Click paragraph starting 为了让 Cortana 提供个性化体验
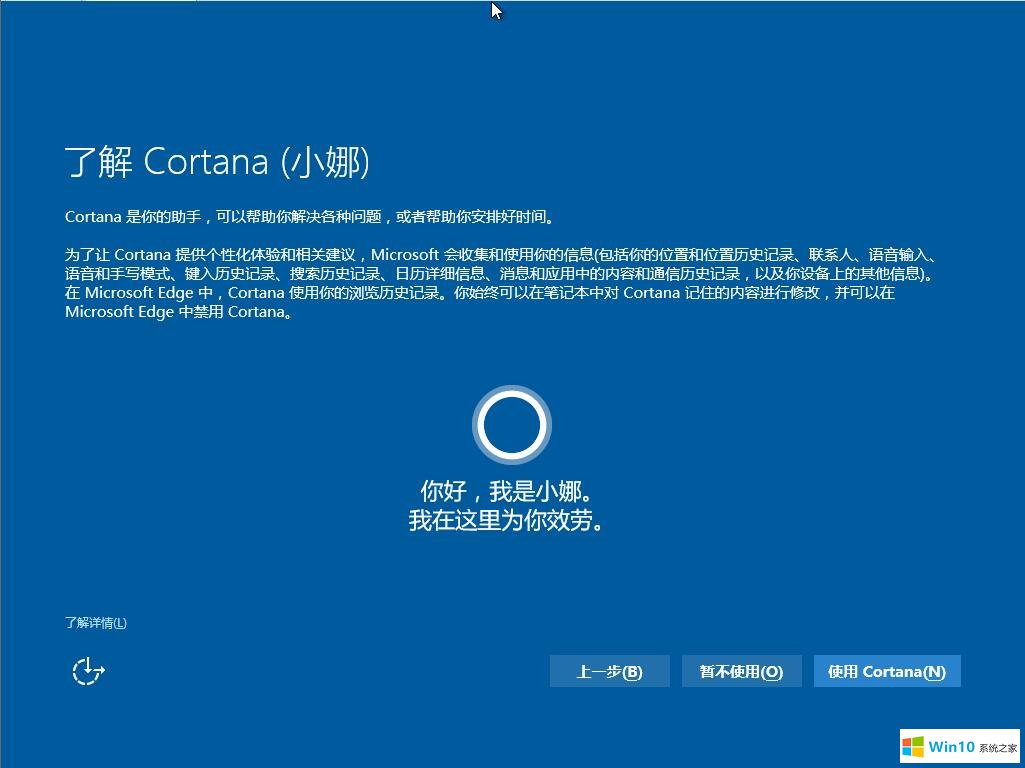 pyautogui.click(x=502, y=283)
